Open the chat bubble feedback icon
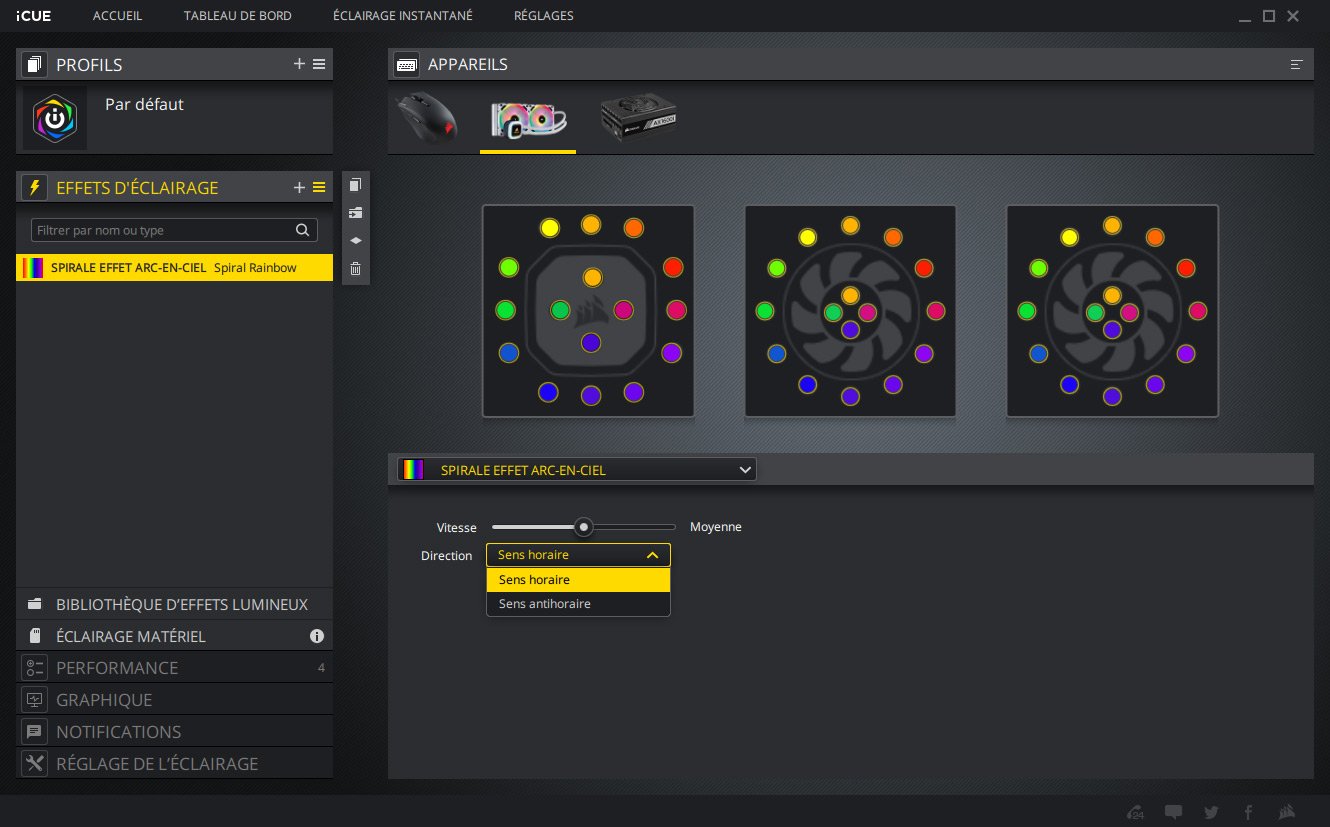The height and width of the screenshot is (827, 1330). click(1174, 811)
